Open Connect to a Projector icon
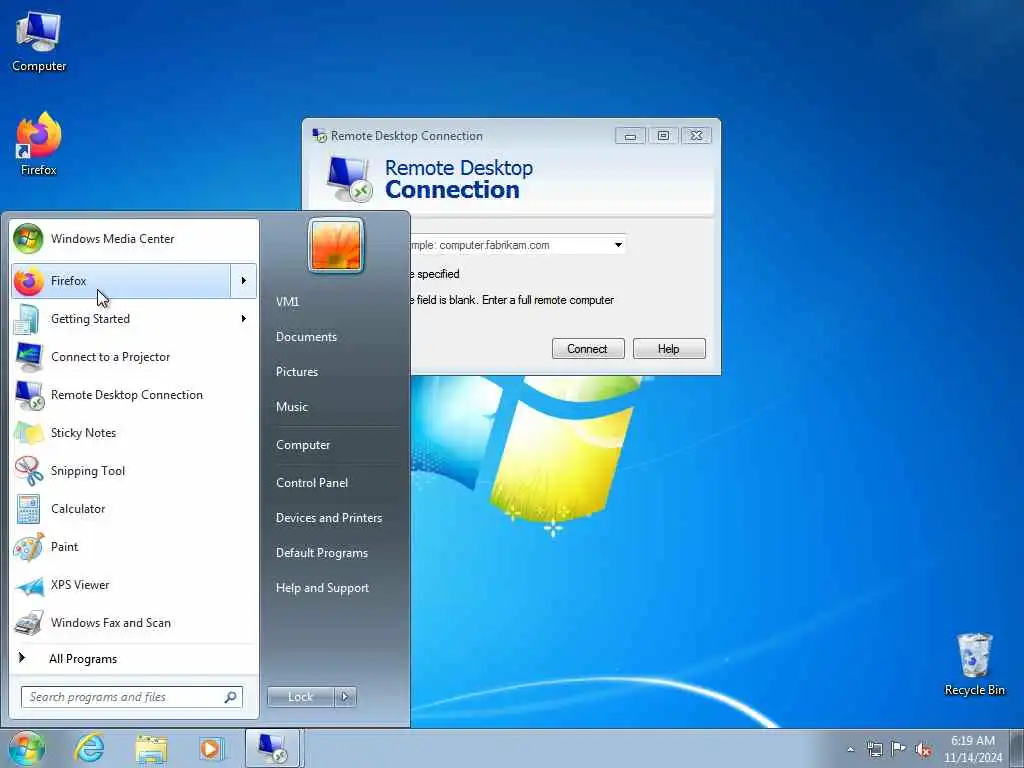The image size is (1024, 768). tap(28, 357)
